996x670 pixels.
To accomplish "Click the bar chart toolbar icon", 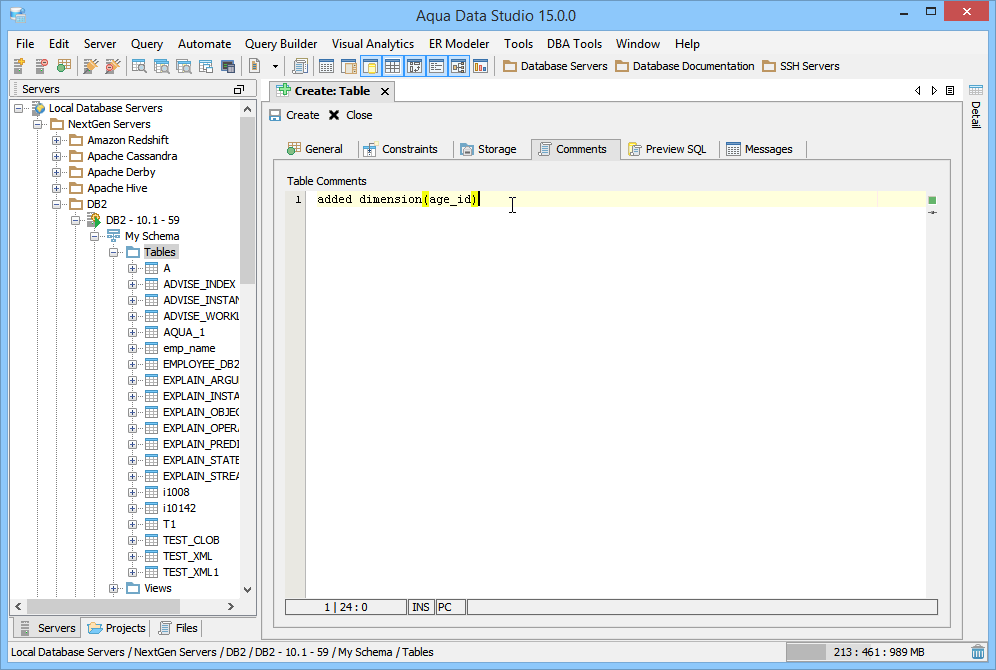I will pos(481,66).
